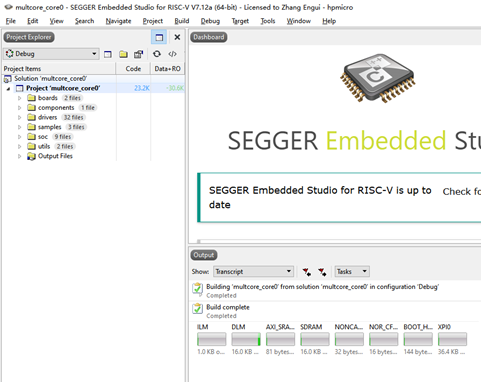This screenshot has width=481, height=382.
Task: Select the boards folder icon
Action: point(31,98)
